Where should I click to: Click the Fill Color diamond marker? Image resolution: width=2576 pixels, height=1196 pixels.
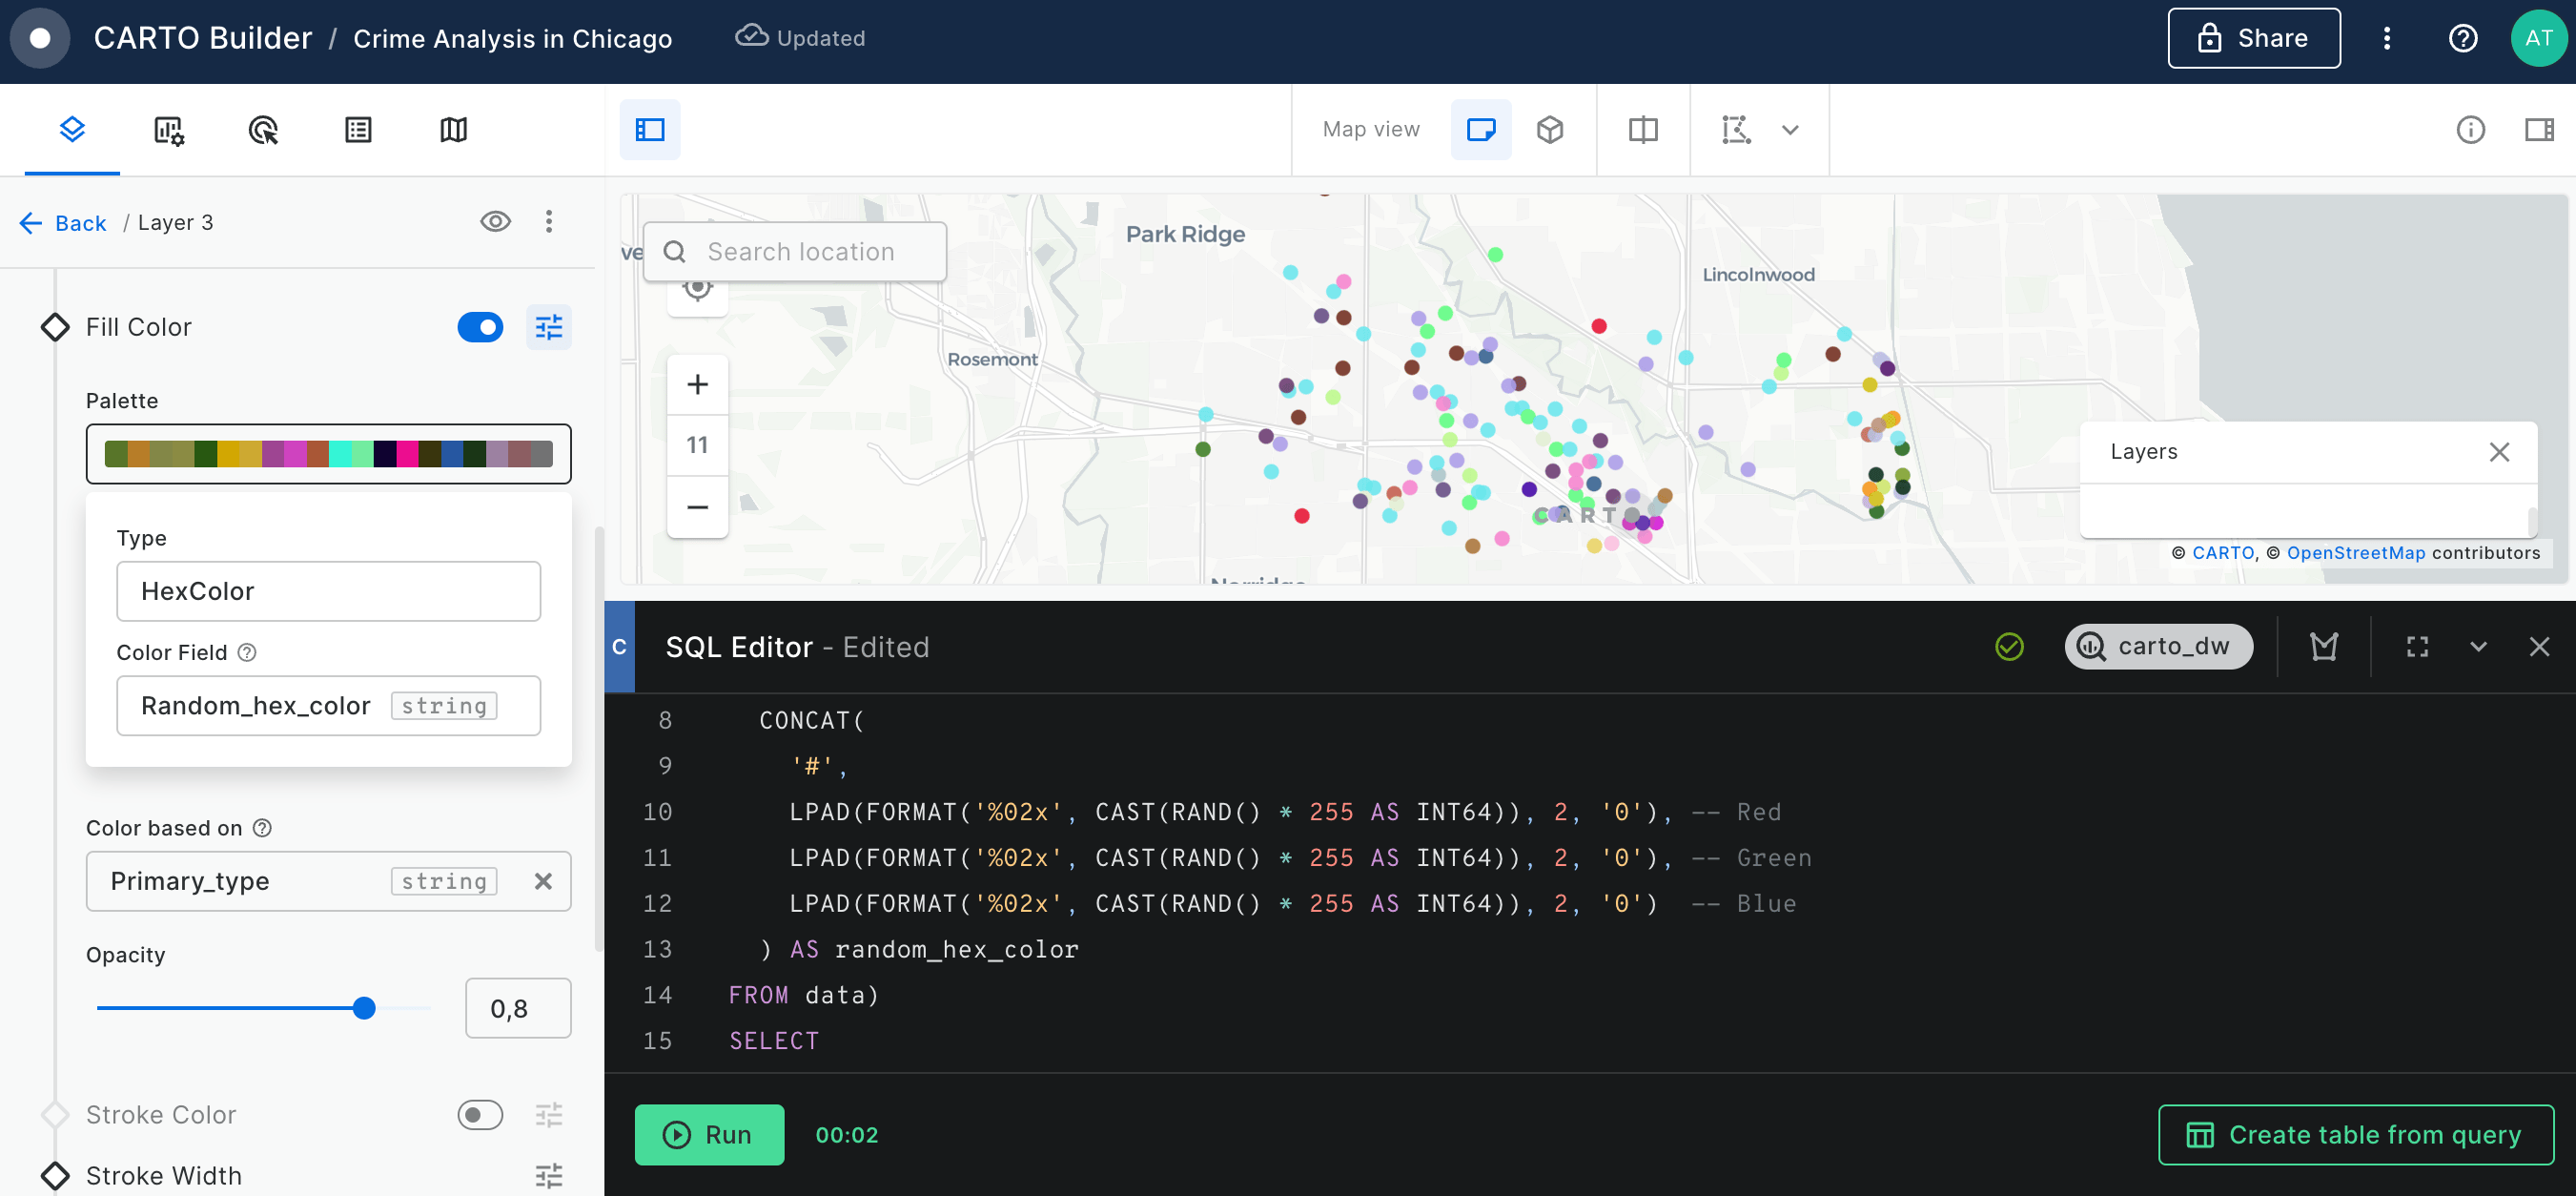click(55, 327)
